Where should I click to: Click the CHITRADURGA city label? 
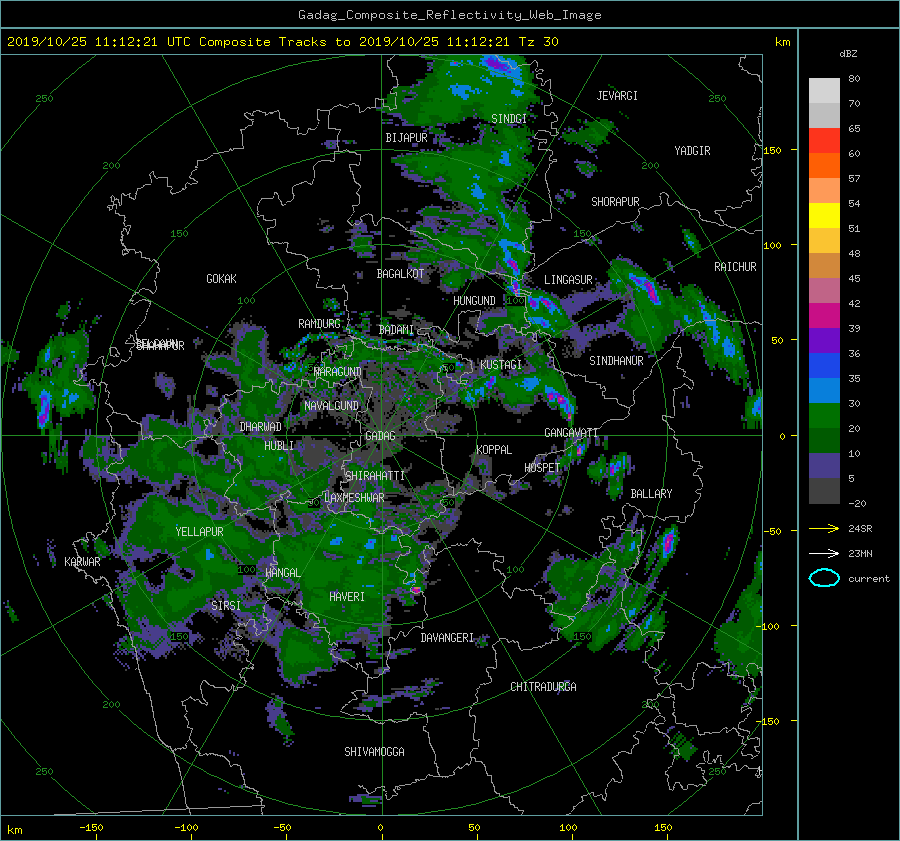coord(543,687)
